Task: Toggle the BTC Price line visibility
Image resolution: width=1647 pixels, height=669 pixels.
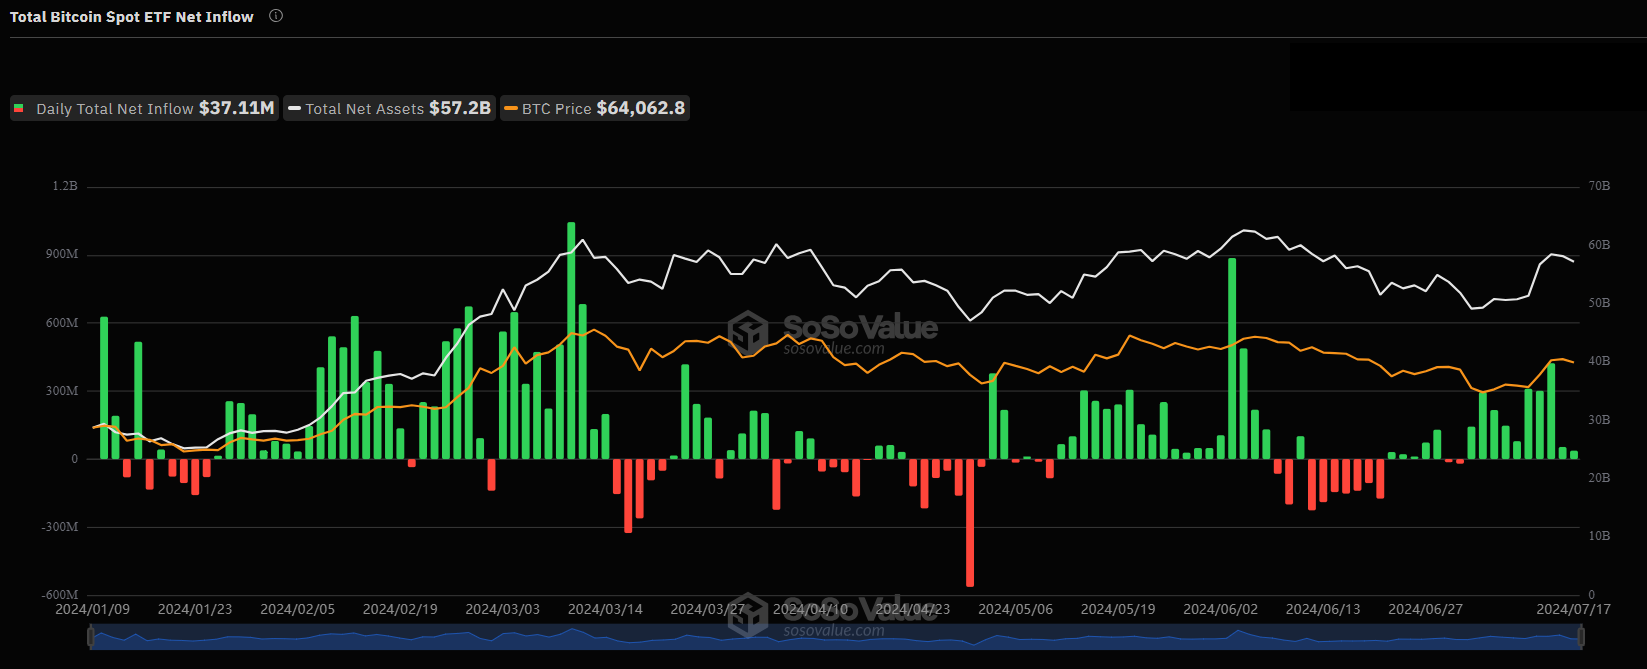Action: 594,108
